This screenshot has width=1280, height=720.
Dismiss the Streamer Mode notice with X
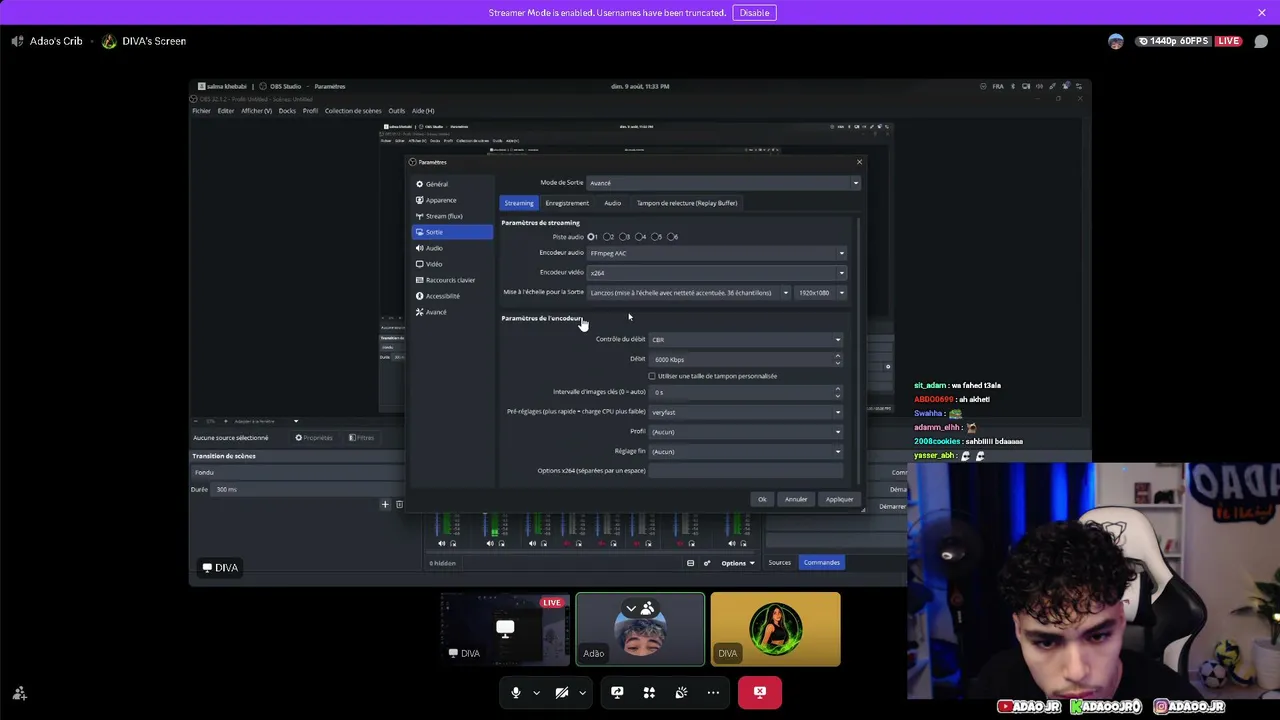1262,13
